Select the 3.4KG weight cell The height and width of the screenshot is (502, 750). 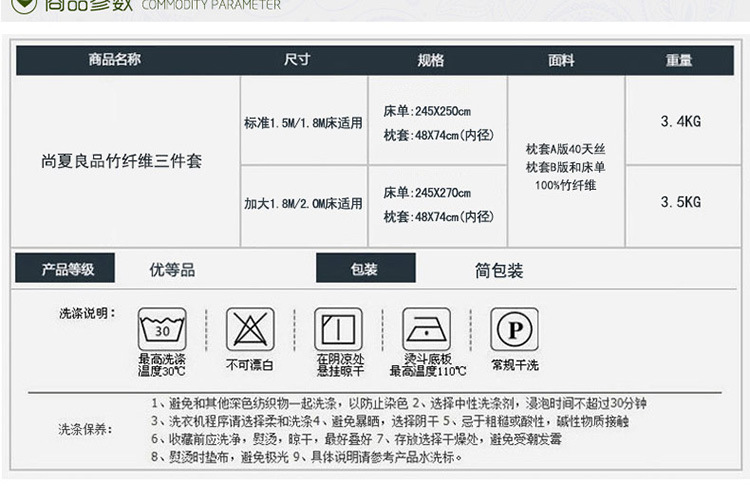pyautogui.click(x=681, y=121)
